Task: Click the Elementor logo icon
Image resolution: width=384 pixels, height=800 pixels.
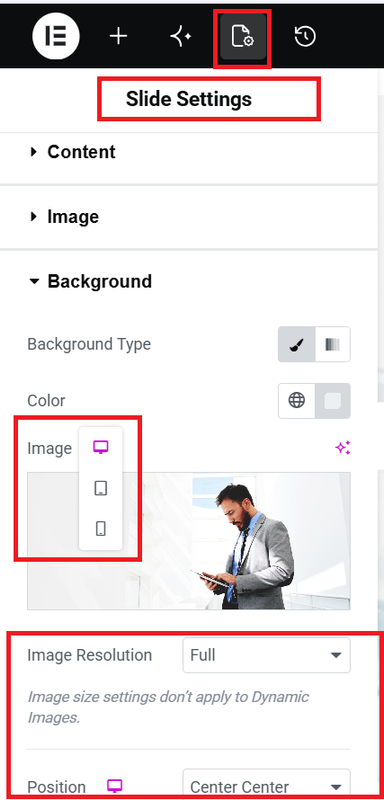Action: click(56, 36)
